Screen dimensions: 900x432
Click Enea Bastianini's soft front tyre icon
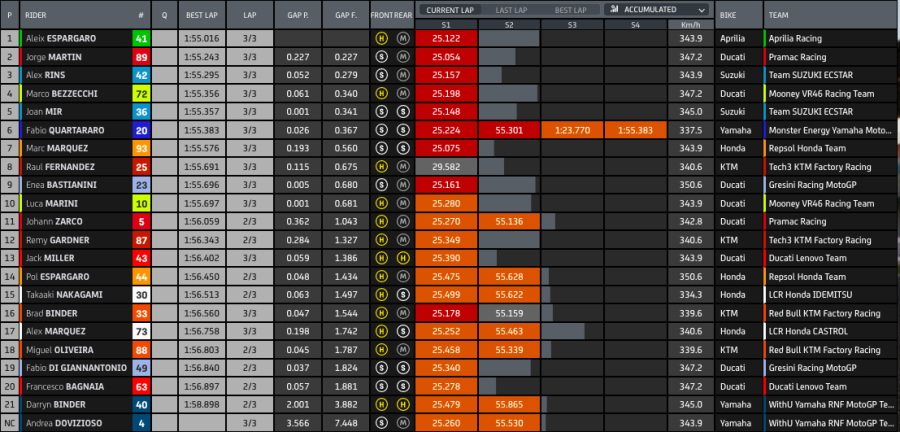pyautogui.click(x=381, y=185)
